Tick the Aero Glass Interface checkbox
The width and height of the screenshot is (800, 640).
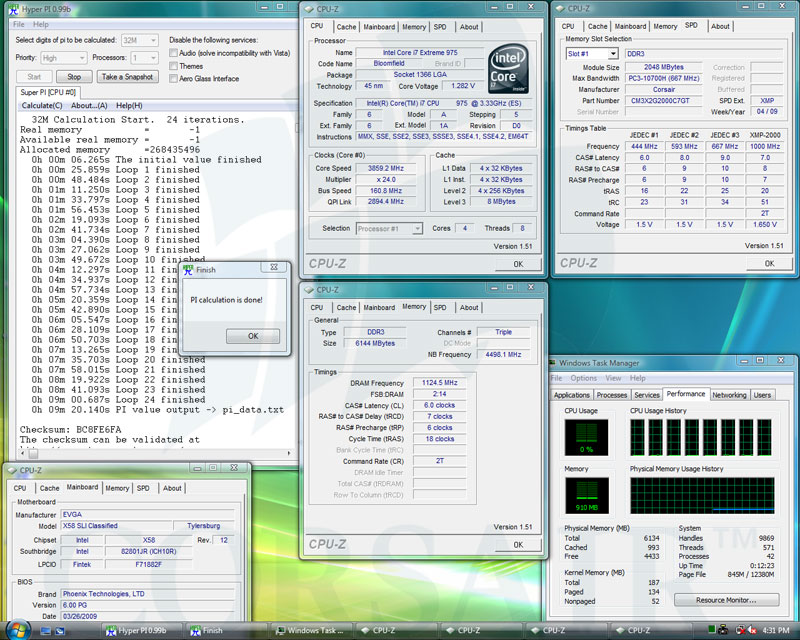point(174,78)
